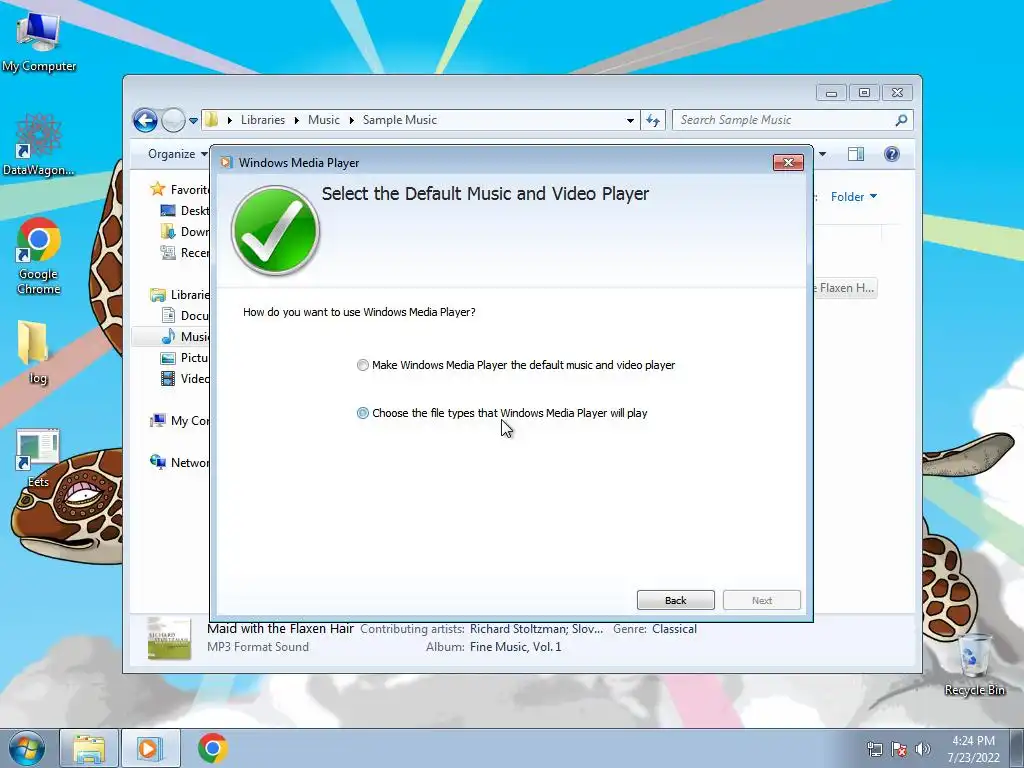Click the Classical genre value

tap(674, 629)
